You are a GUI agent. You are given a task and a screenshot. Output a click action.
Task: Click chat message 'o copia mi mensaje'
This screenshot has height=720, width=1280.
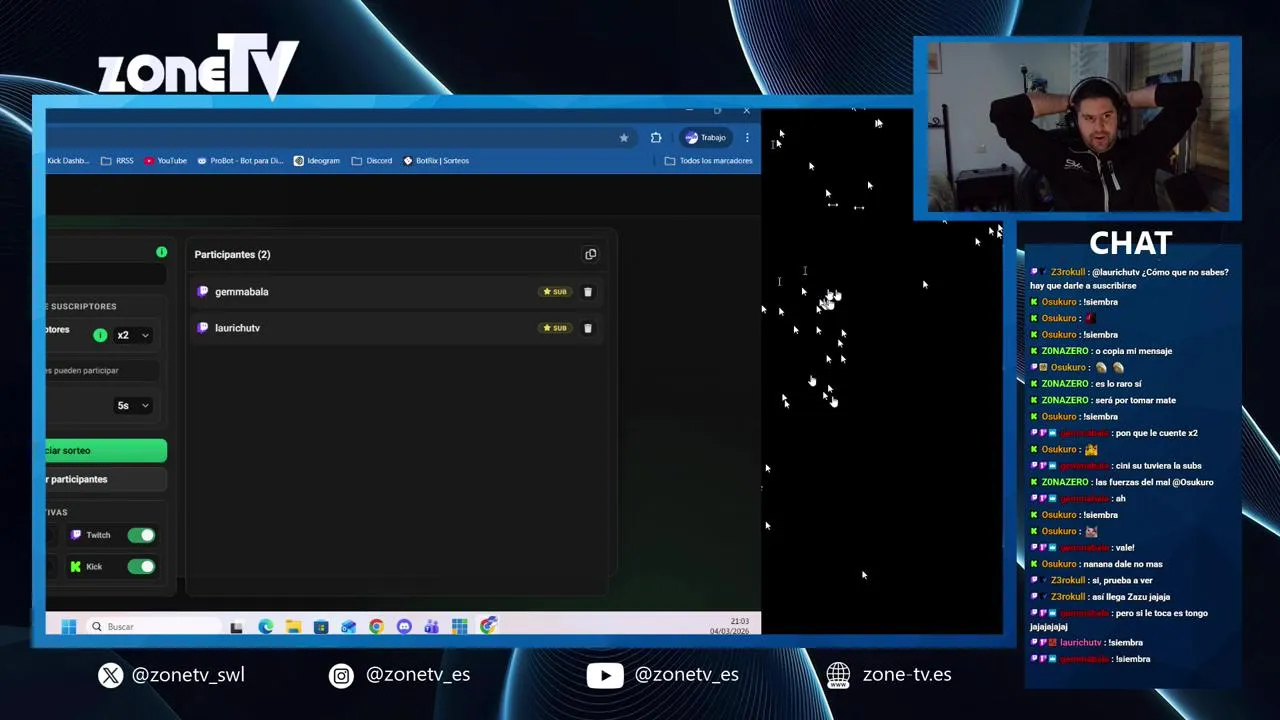[x=1133, y=351]
